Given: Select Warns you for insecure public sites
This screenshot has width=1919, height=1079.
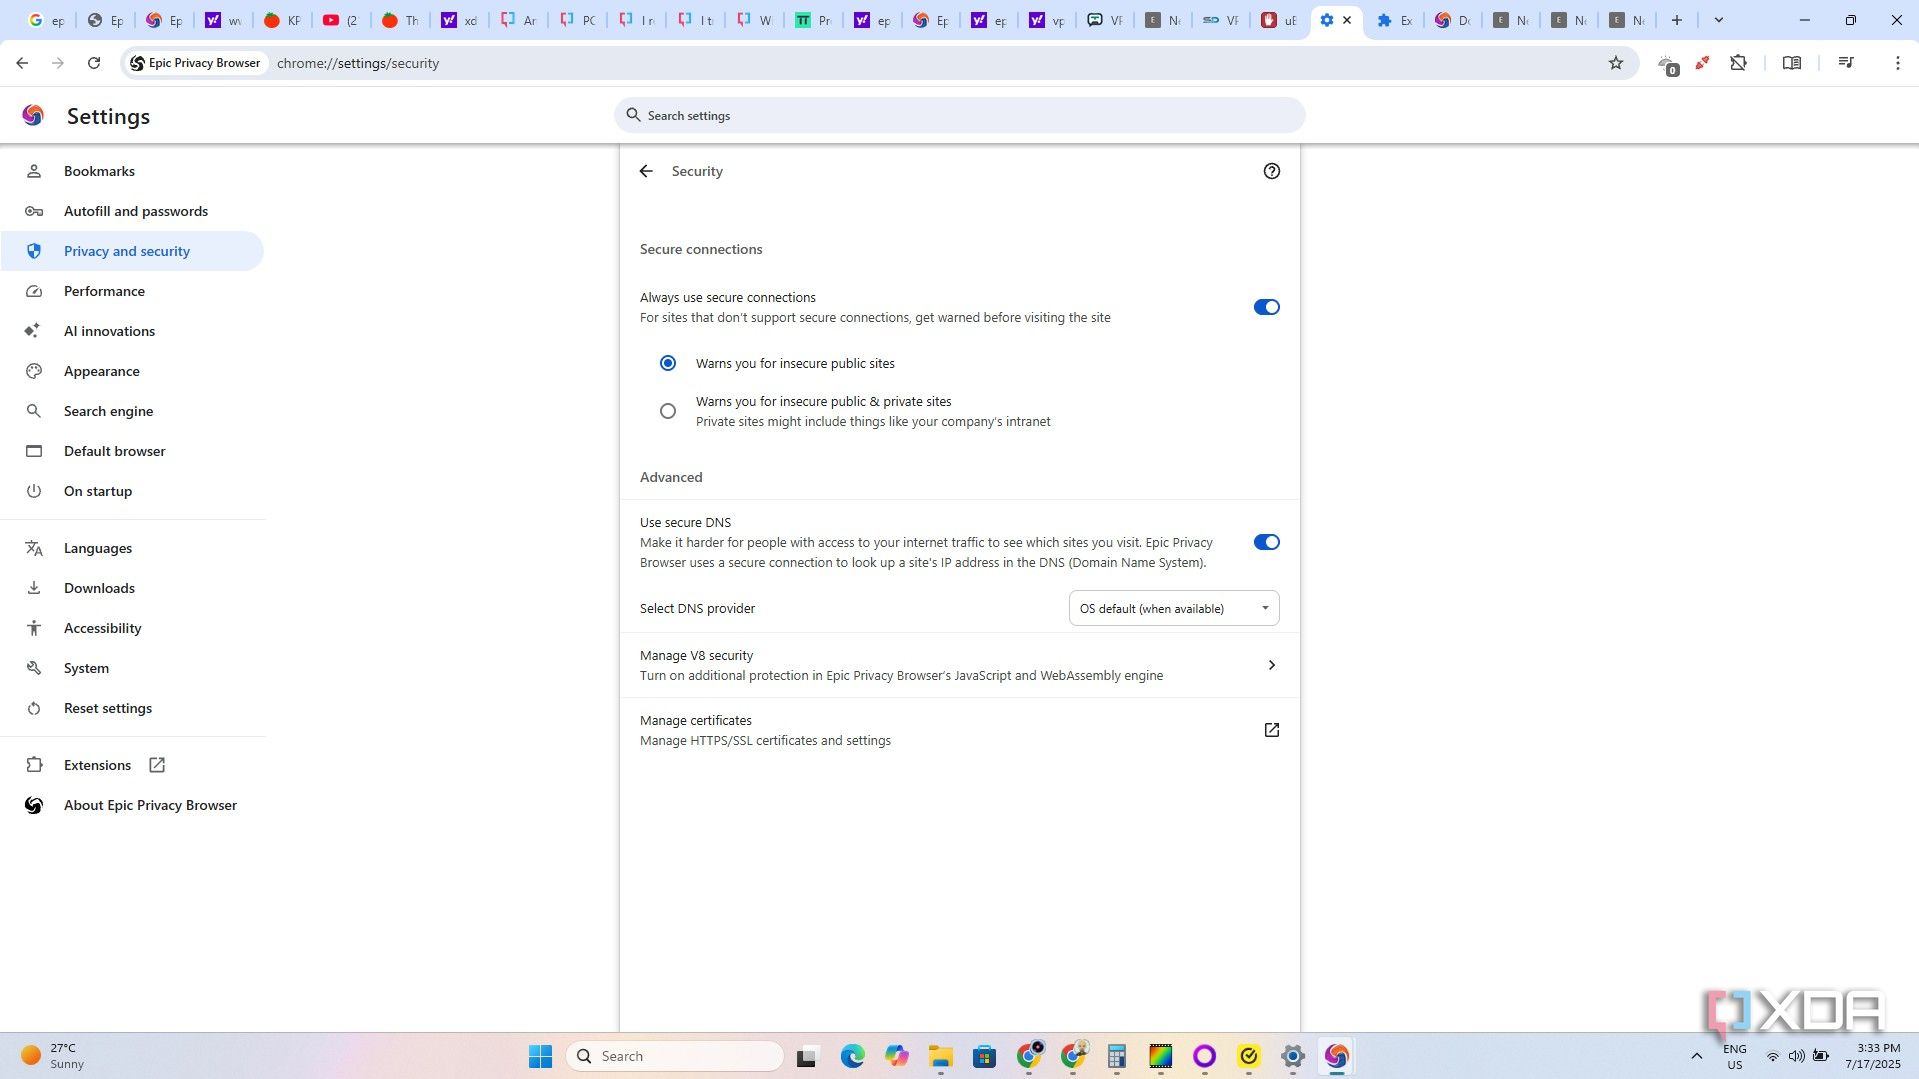Looking at the screenshot, I should 668,363.
